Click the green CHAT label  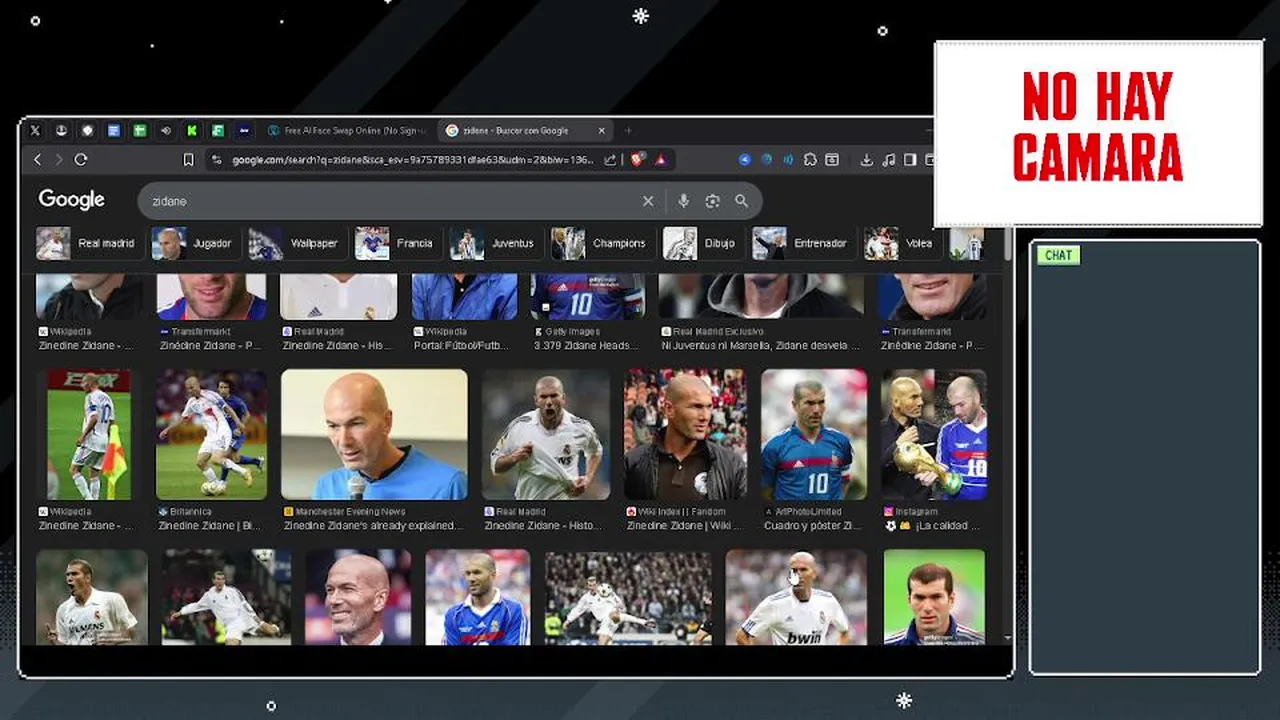click(x=1058, y=255)
